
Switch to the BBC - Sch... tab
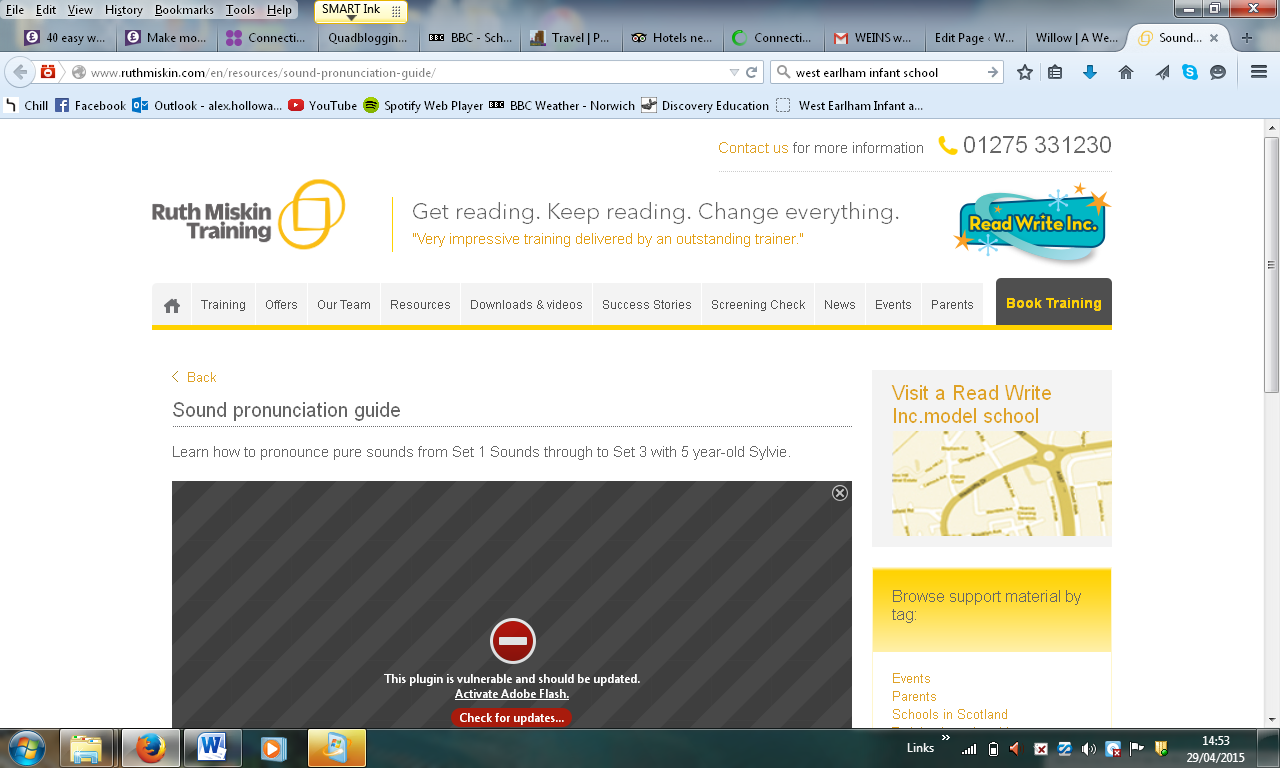470,38
